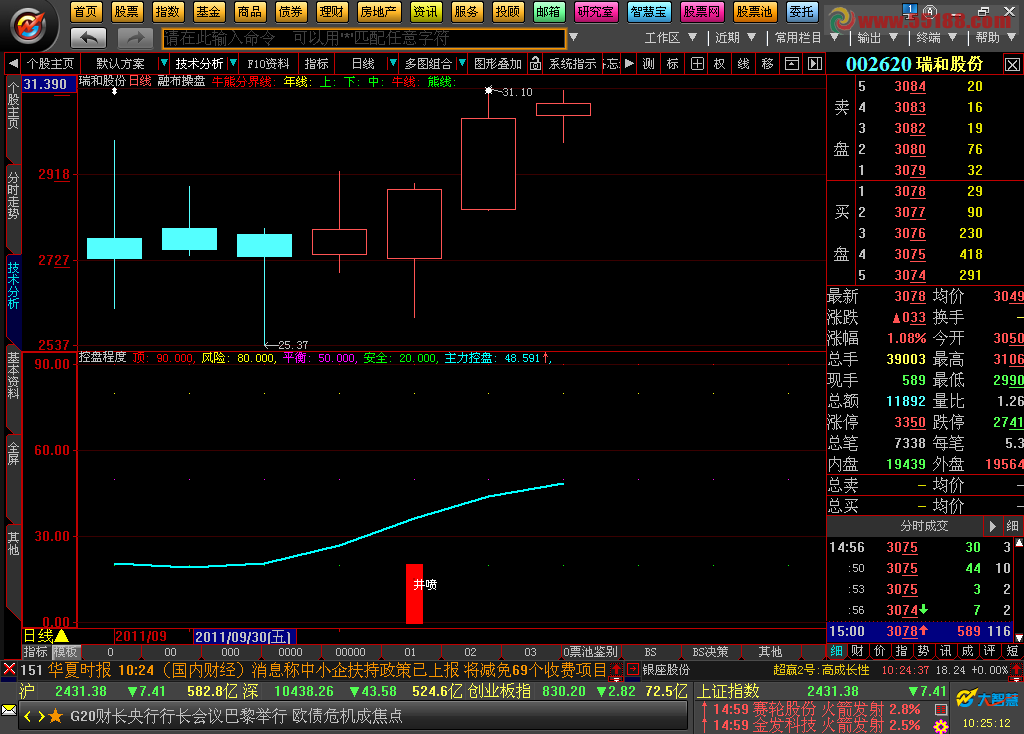
Task: Close the news ticker with red X
Action: pyautogui.click(x=9, y=669)
